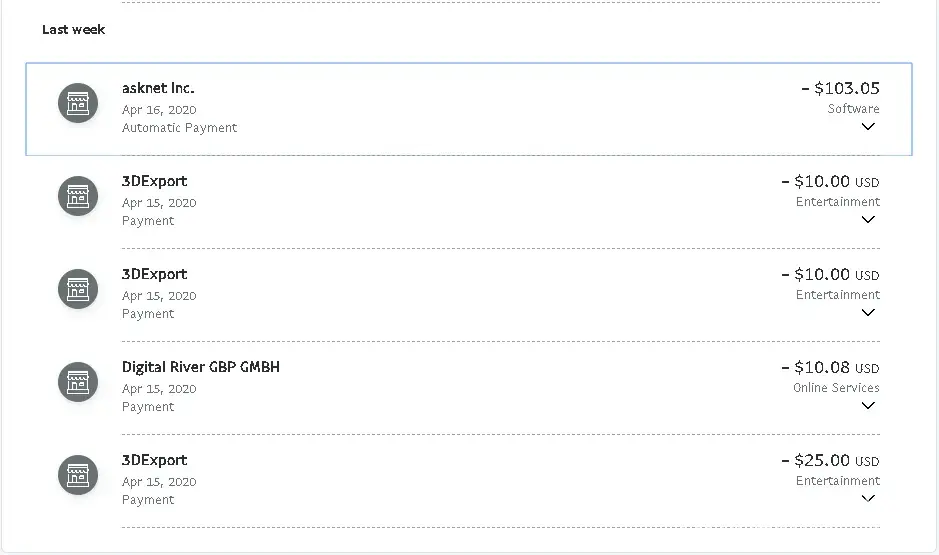Viewport: 939px width, 555px height.
Task: Click the Online Services category label
Action: coord(836,387)
